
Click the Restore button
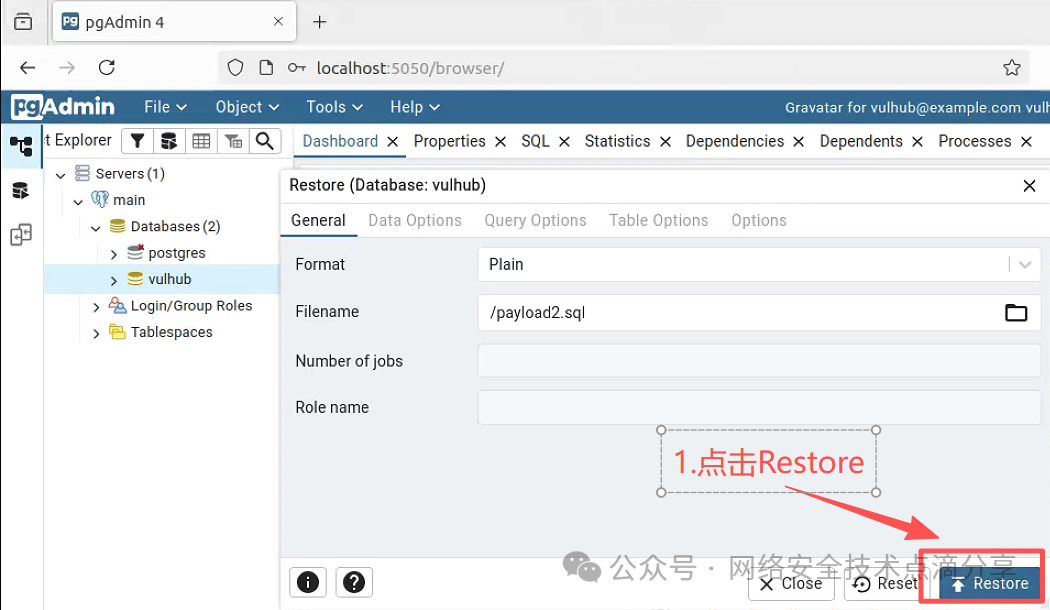point(990,584)
